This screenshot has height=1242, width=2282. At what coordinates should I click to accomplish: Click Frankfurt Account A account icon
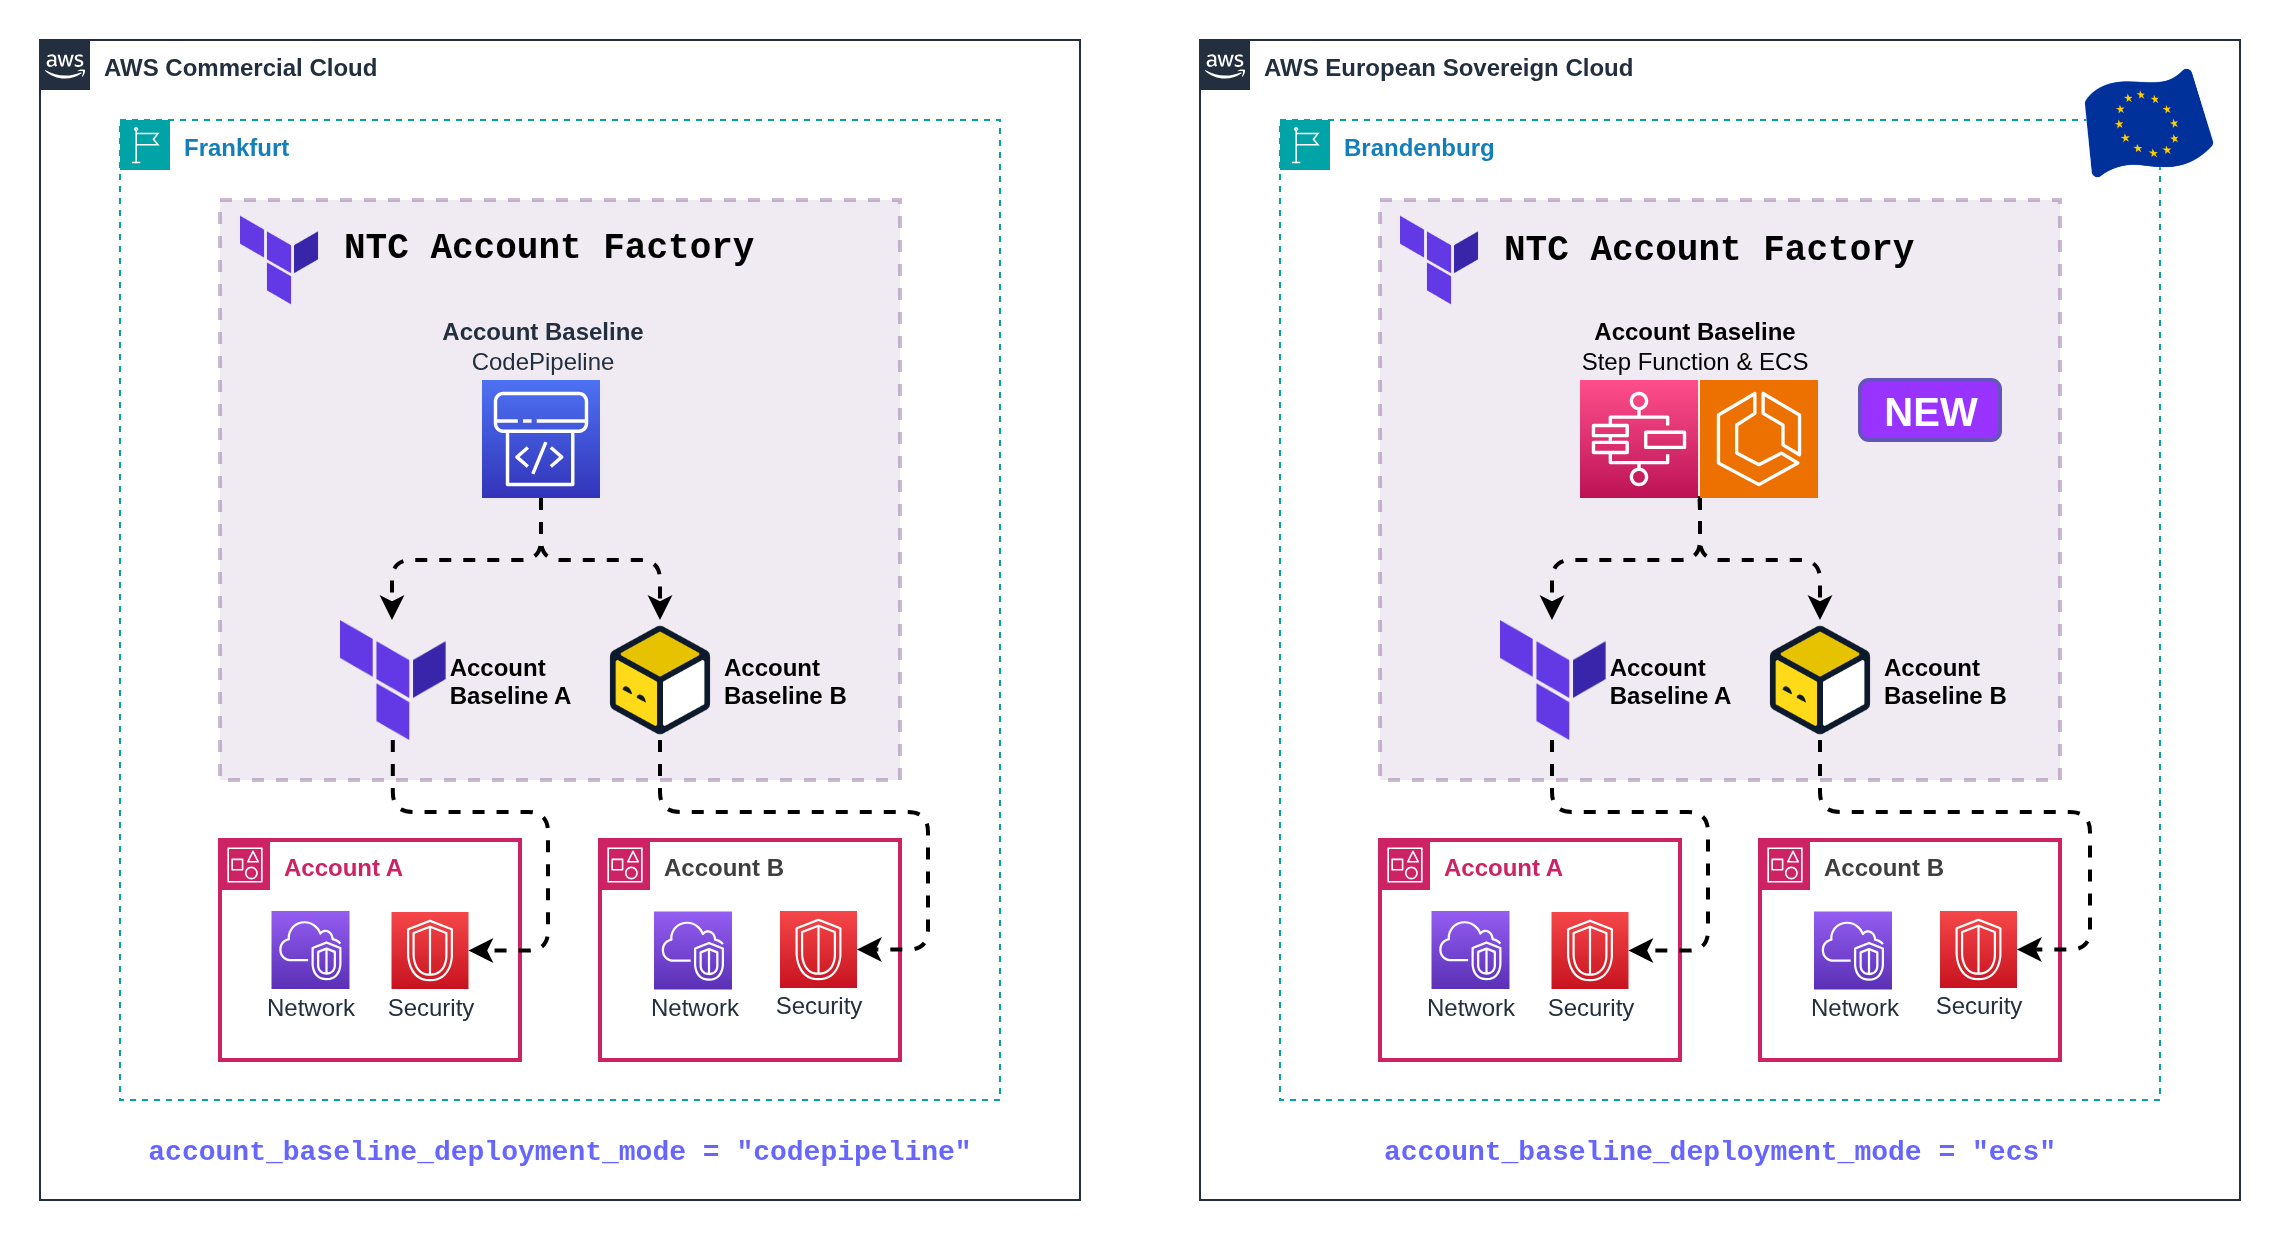245,865
